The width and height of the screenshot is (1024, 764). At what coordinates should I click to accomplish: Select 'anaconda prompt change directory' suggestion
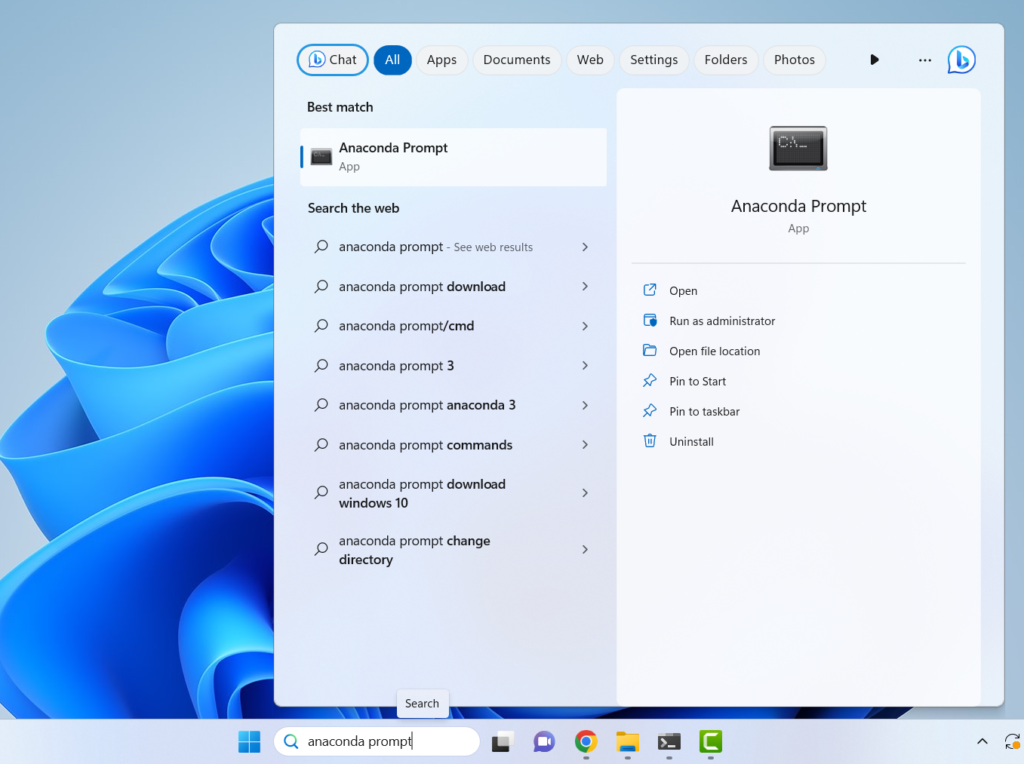pos(453,550)
